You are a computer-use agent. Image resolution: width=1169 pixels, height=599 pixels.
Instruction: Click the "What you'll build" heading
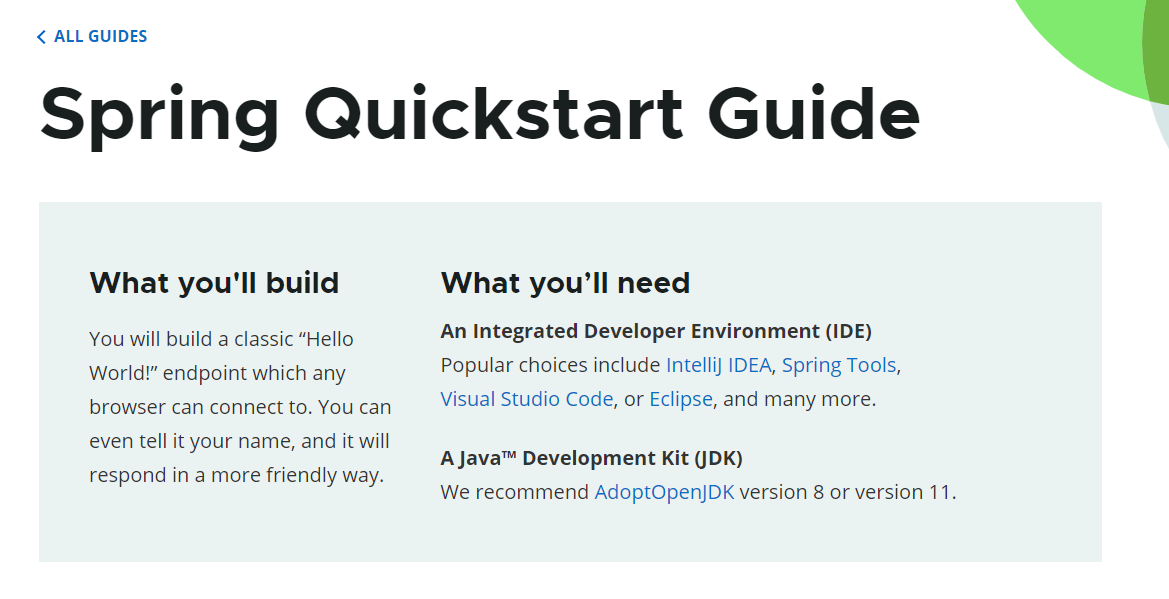[214, 283]
